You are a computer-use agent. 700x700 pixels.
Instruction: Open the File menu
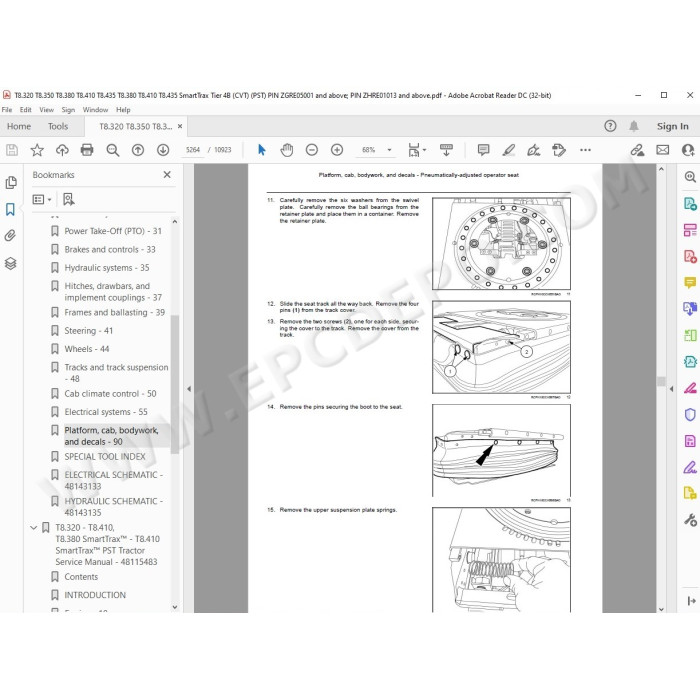click(x=7, y=110)
